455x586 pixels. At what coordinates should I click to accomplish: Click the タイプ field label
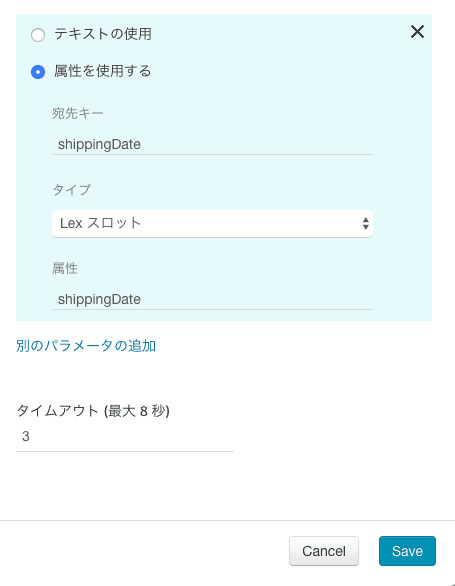coord(71,190)
